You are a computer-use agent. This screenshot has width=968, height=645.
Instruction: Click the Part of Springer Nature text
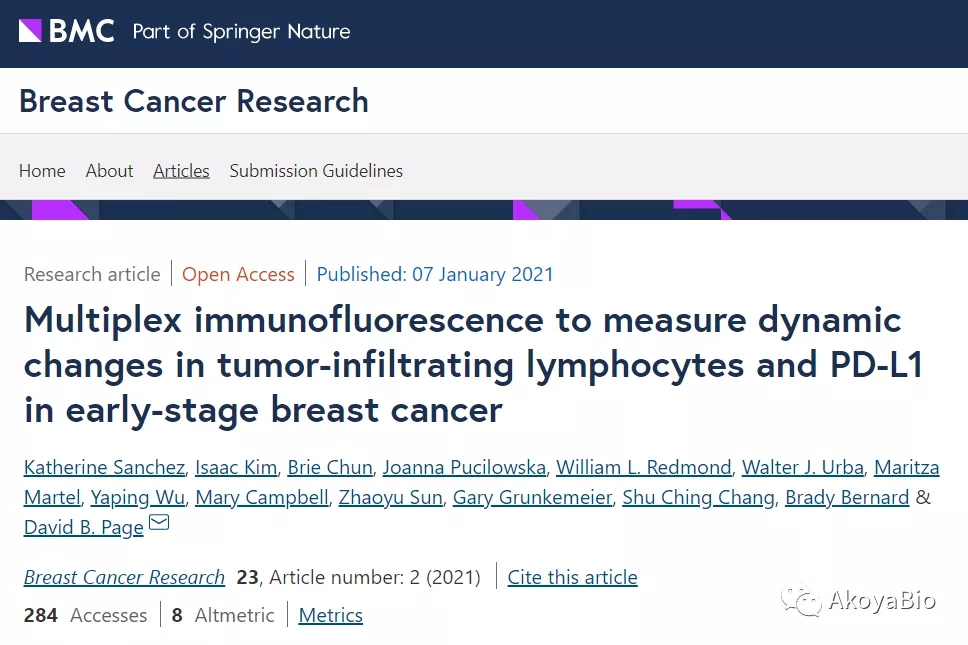point(241,31)
